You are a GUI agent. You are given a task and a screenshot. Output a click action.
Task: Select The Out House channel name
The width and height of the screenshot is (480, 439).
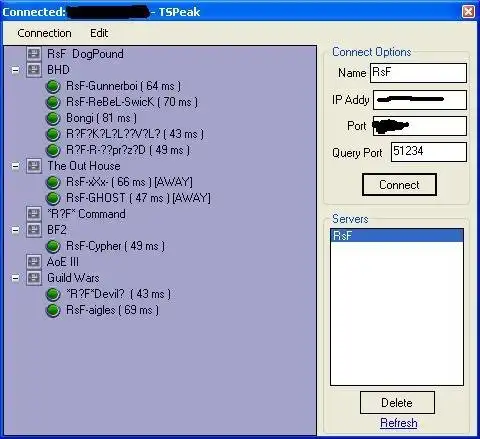coord(84,166)
